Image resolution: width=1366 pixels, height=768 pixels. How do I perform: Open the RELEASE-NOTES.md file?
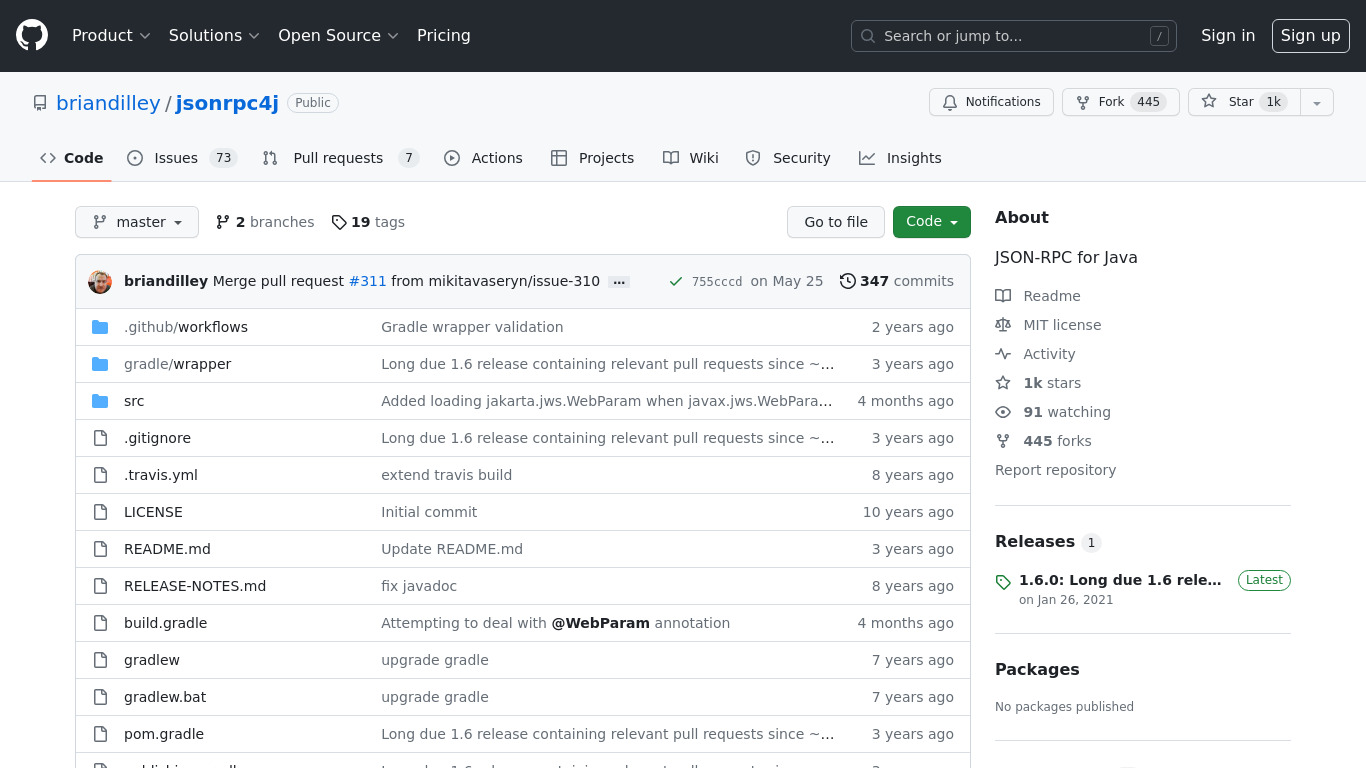click(195, 586)
